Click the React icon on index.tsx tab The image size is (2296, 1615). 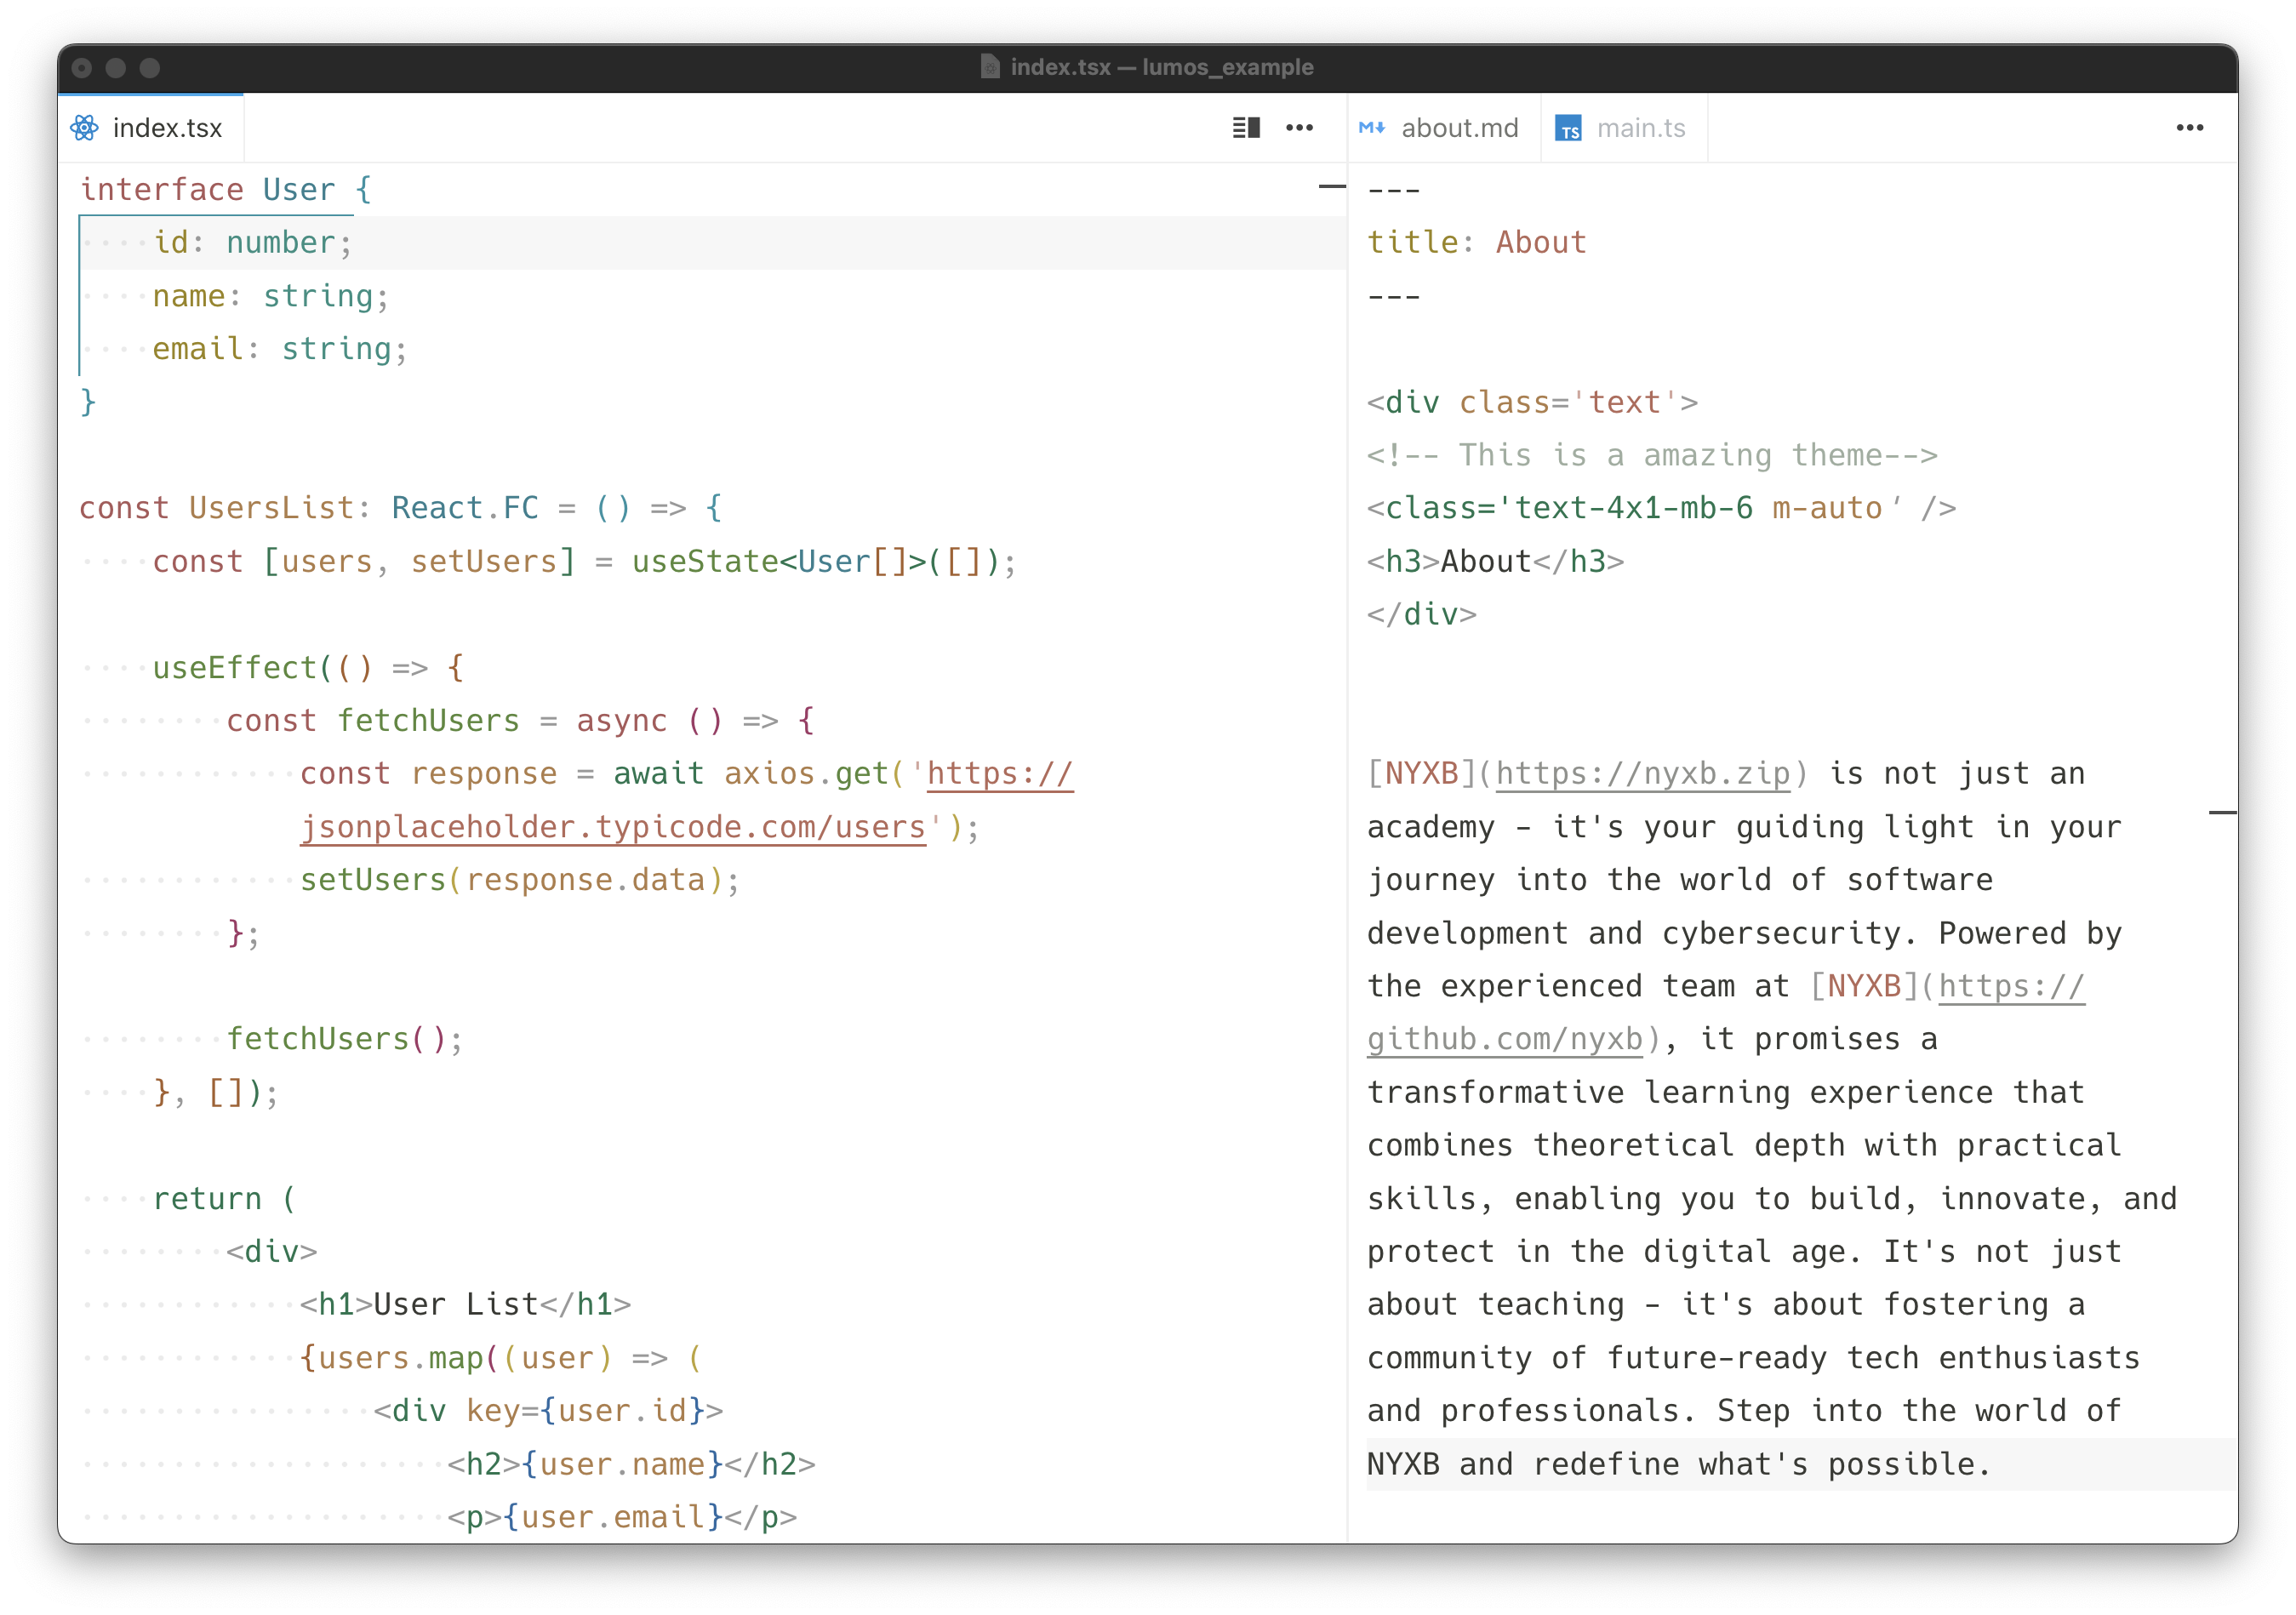coord(85,128)
